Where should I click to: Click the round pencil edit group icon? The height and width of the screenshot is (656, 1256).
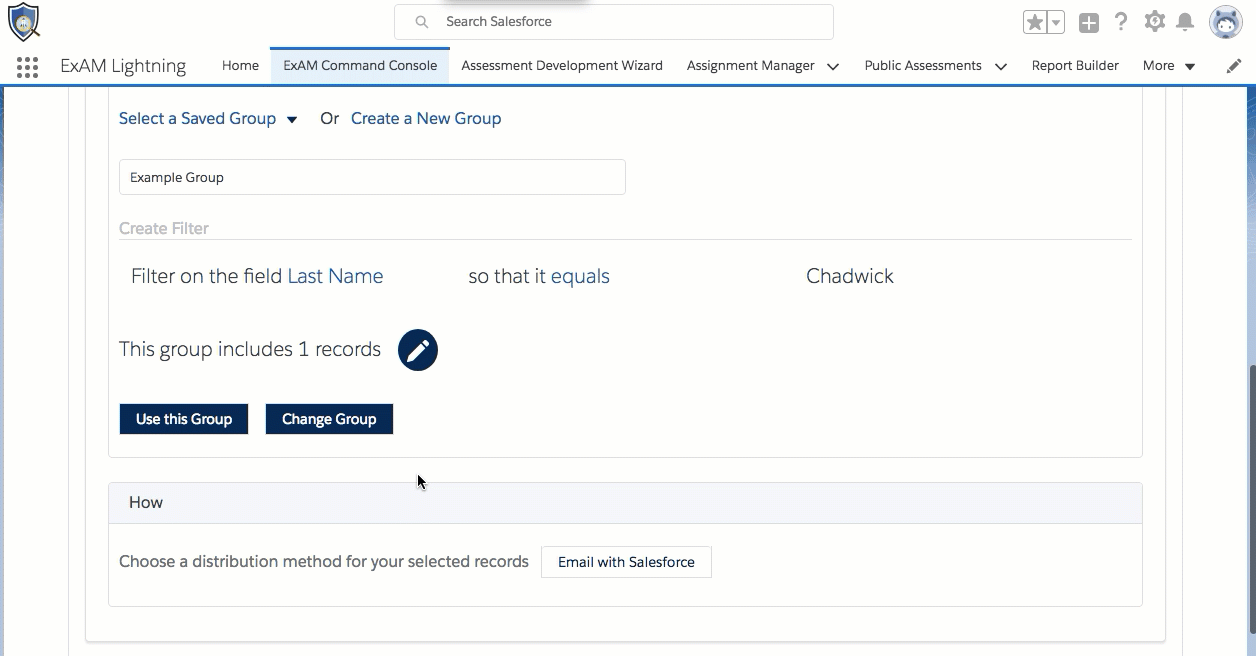418,350
